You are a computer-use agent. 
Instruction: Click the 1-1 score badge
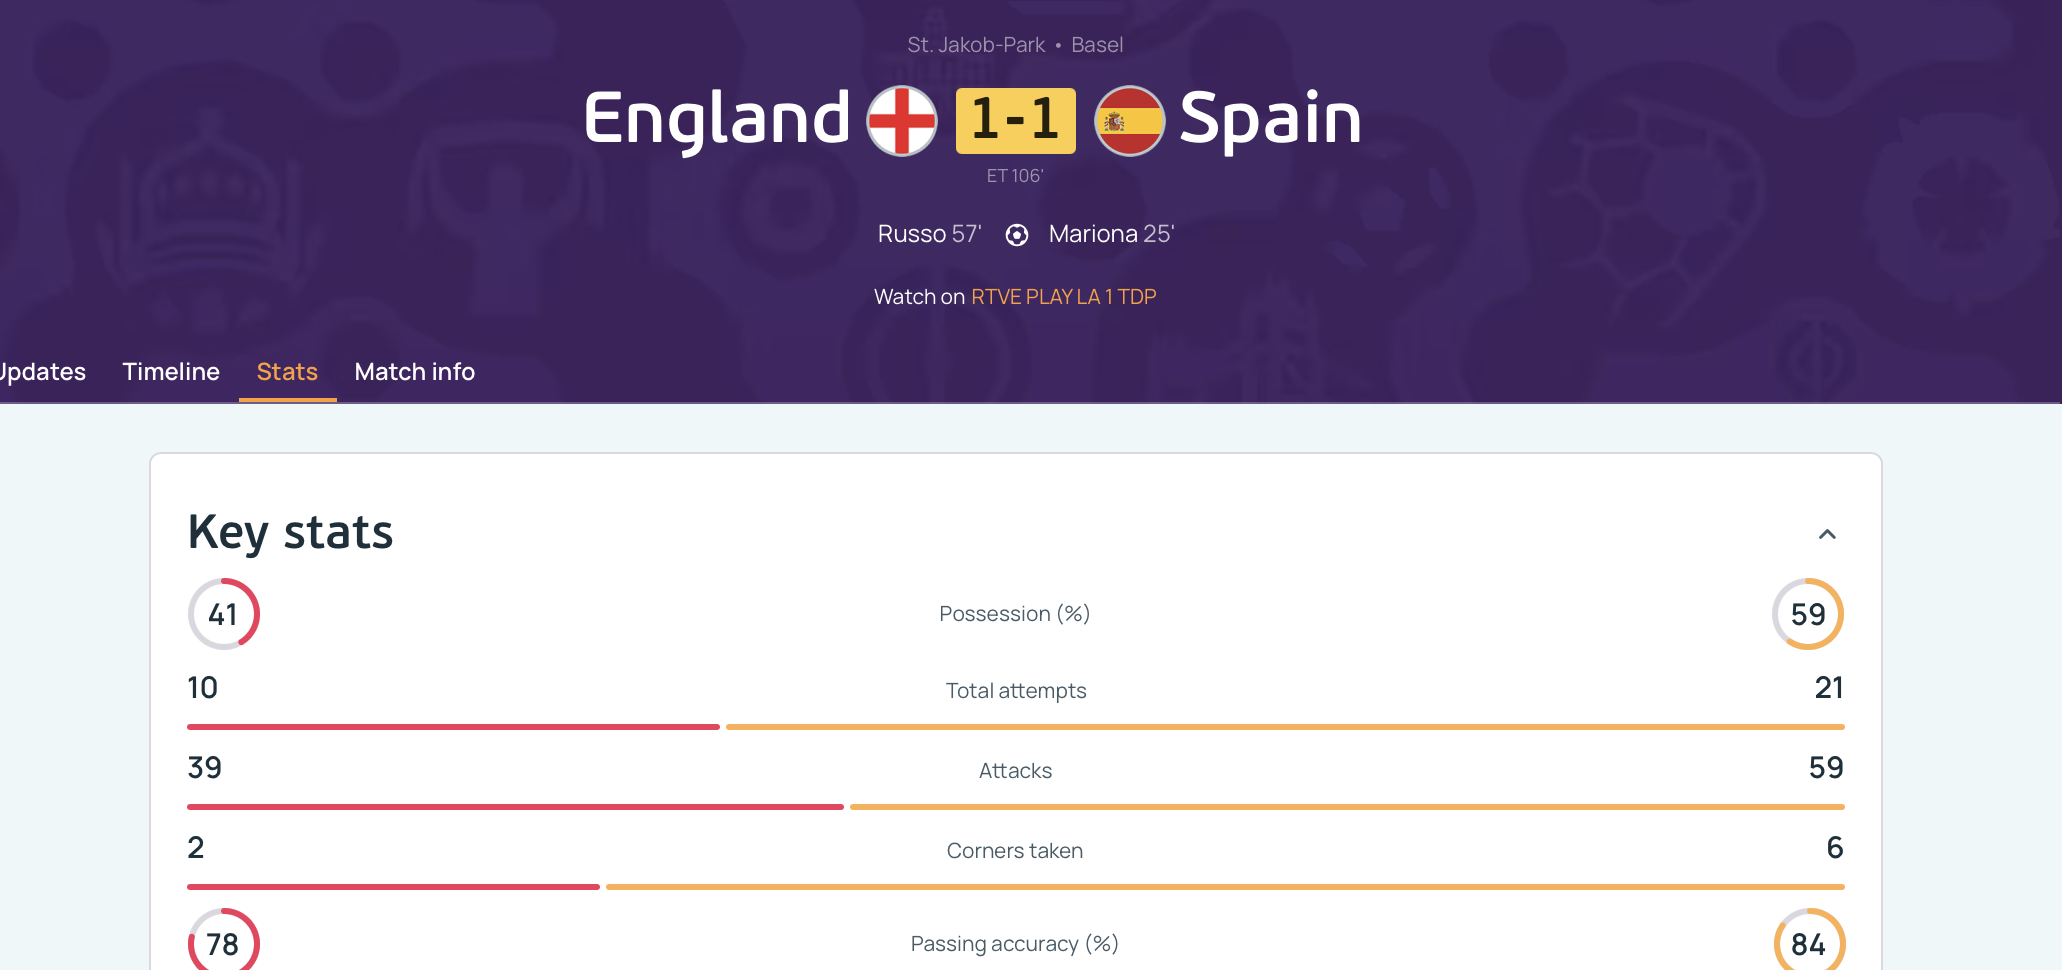(x=1015, y=120)
